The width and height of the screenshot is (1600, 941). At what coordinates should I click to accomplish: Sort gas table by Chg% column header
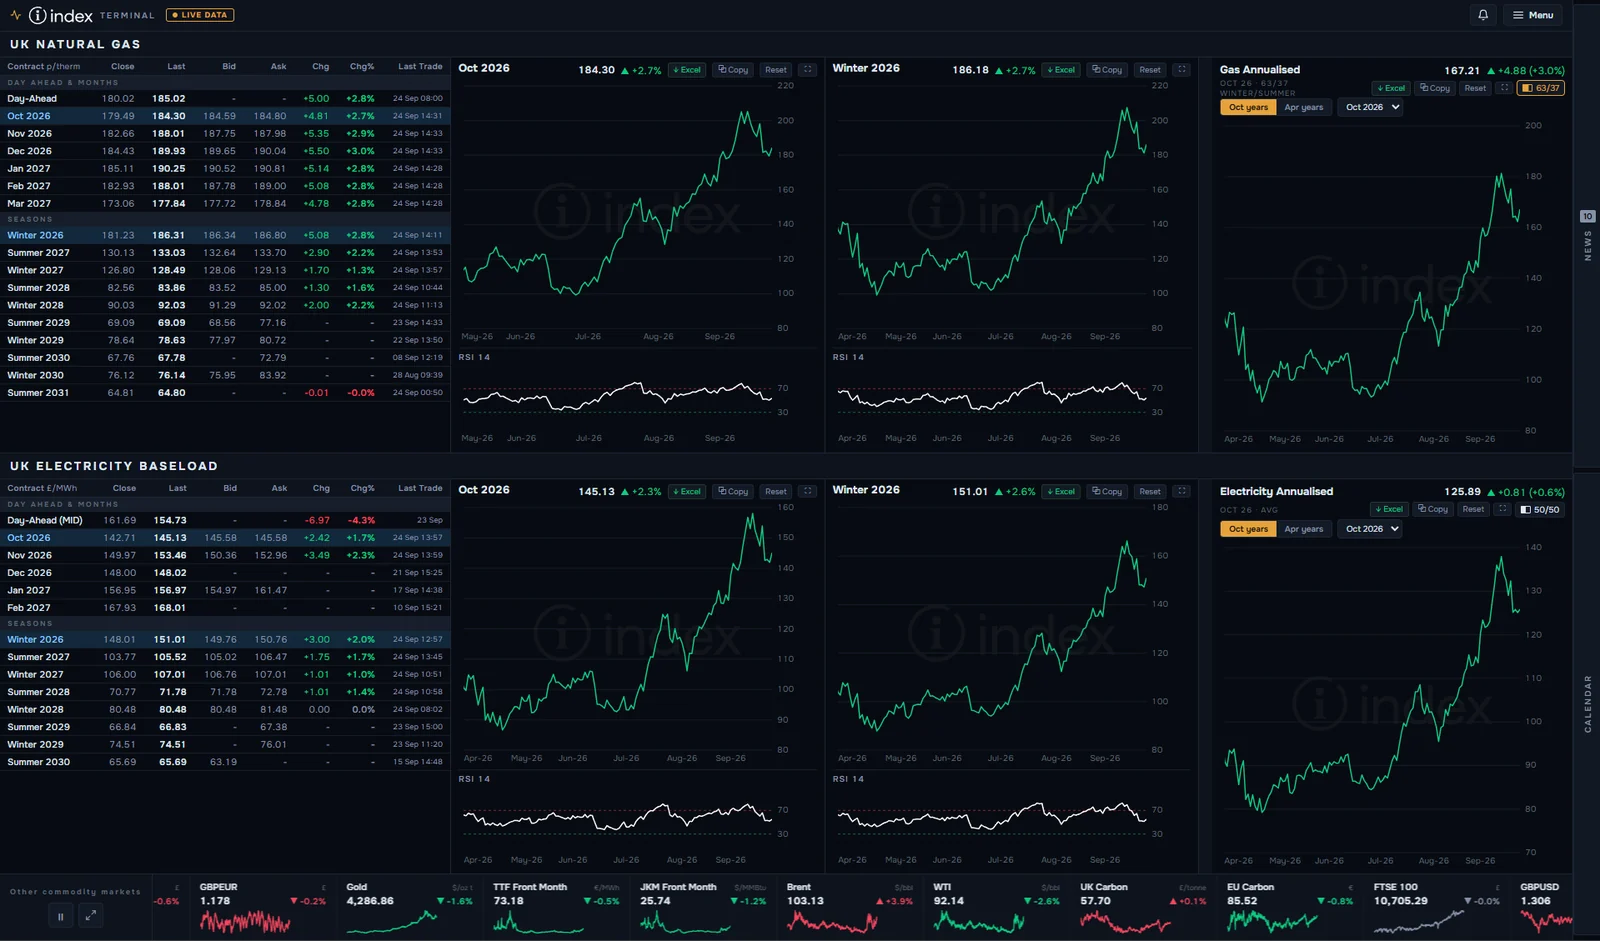coord(362,67)
